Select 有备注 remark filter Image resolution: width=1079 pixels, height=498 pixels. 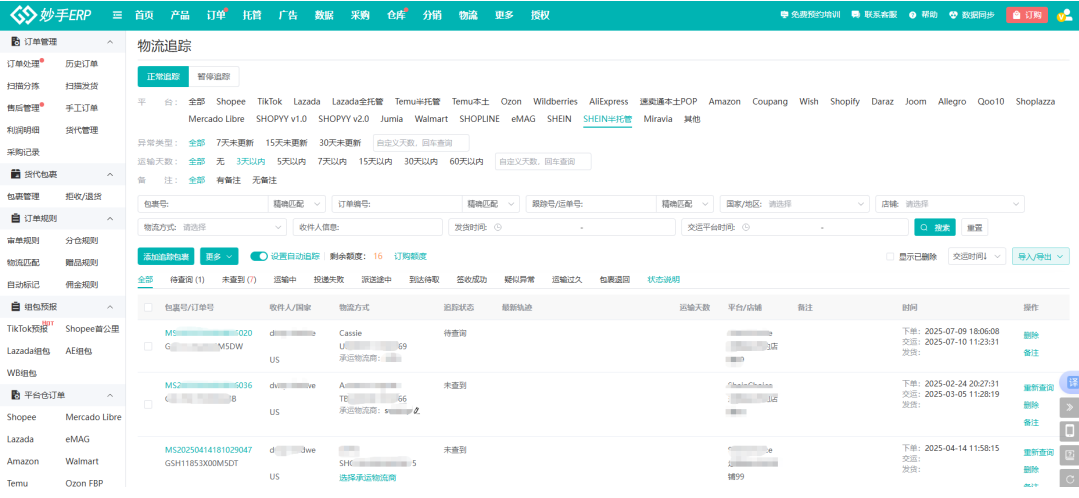click(x=228, y=180)
